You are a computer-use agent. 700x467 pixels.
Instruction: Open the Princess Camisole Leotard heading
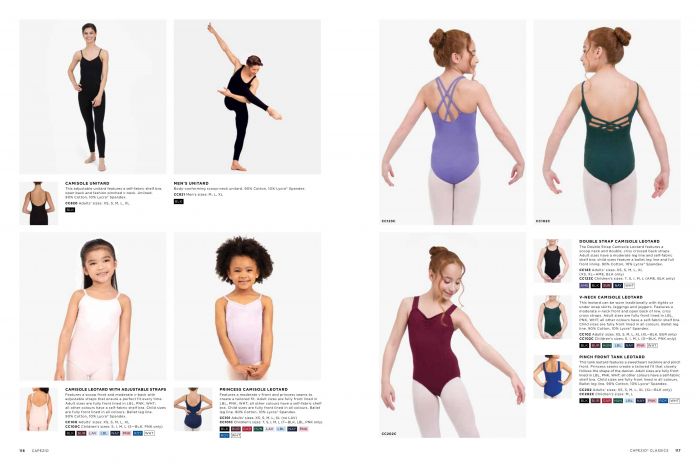coord(254,389)
